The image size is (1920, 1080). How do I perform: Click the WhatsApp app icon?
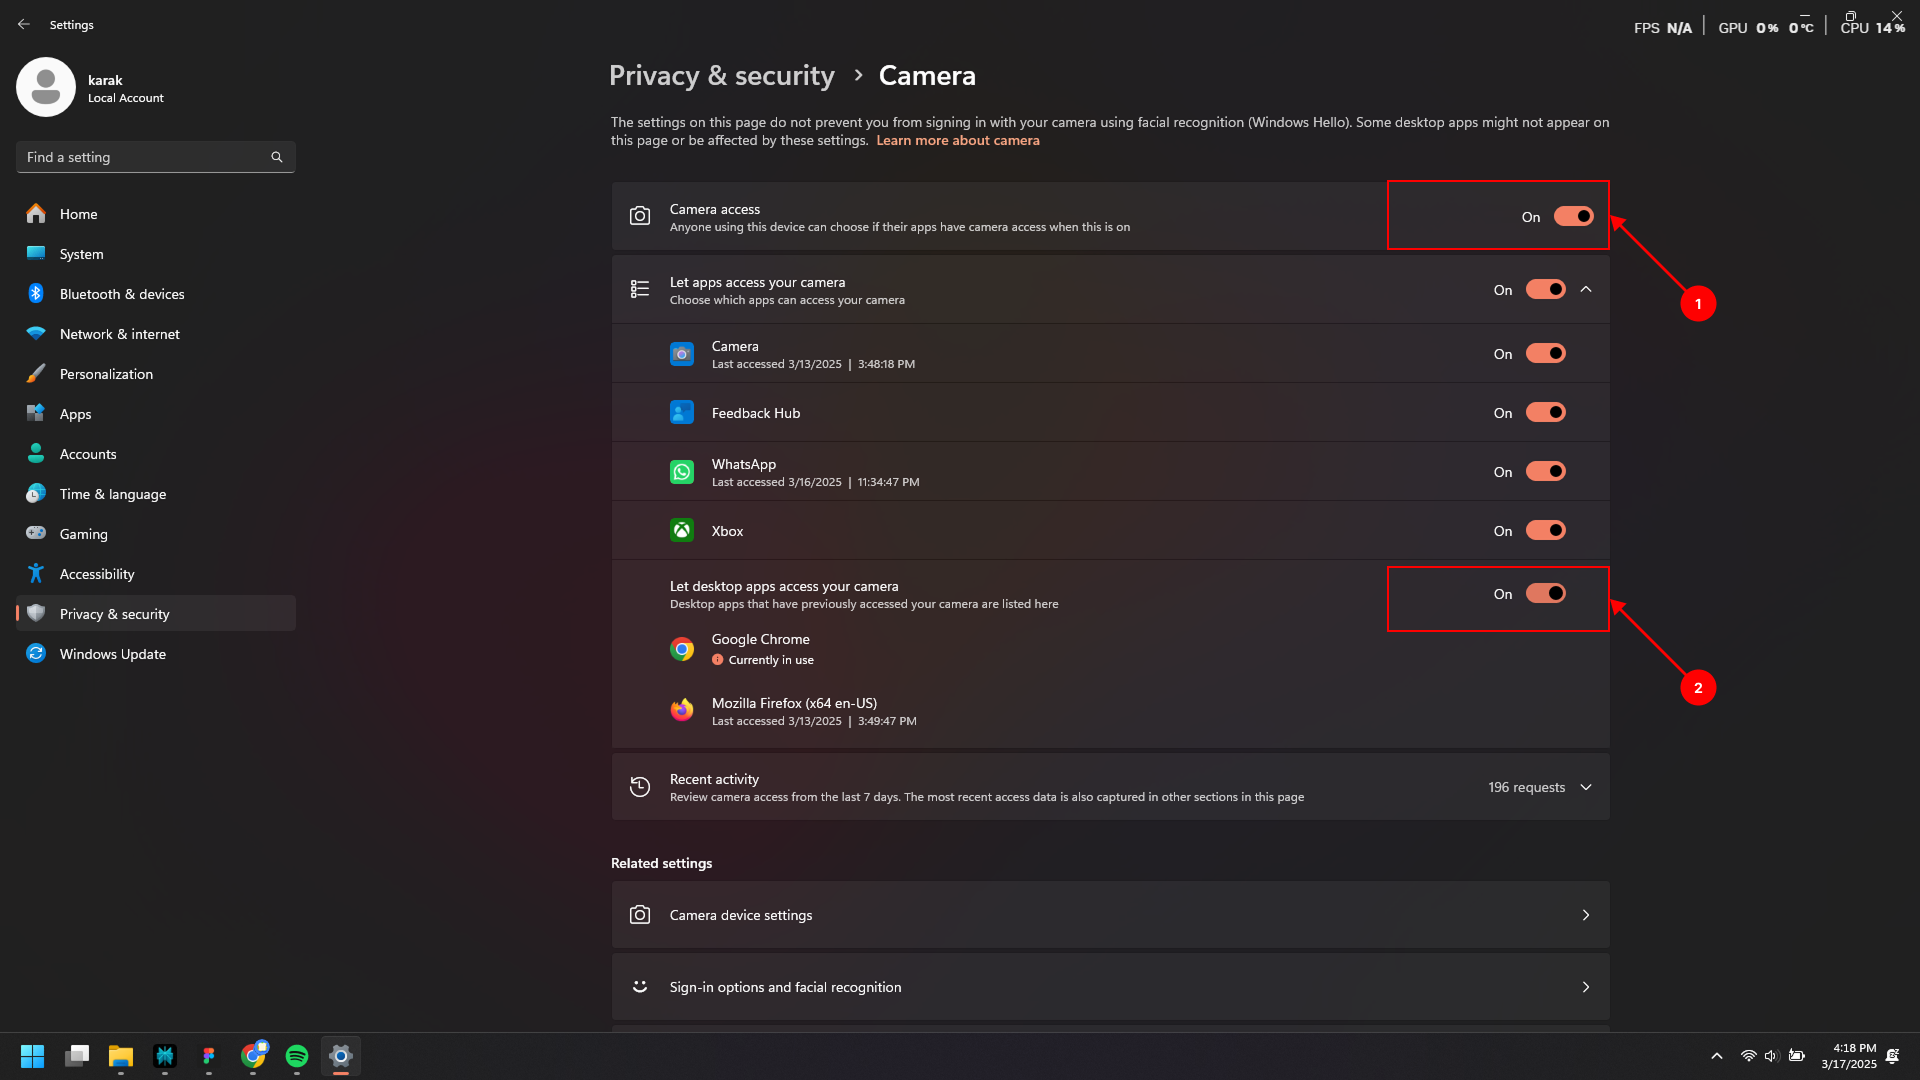coord(682,472)
